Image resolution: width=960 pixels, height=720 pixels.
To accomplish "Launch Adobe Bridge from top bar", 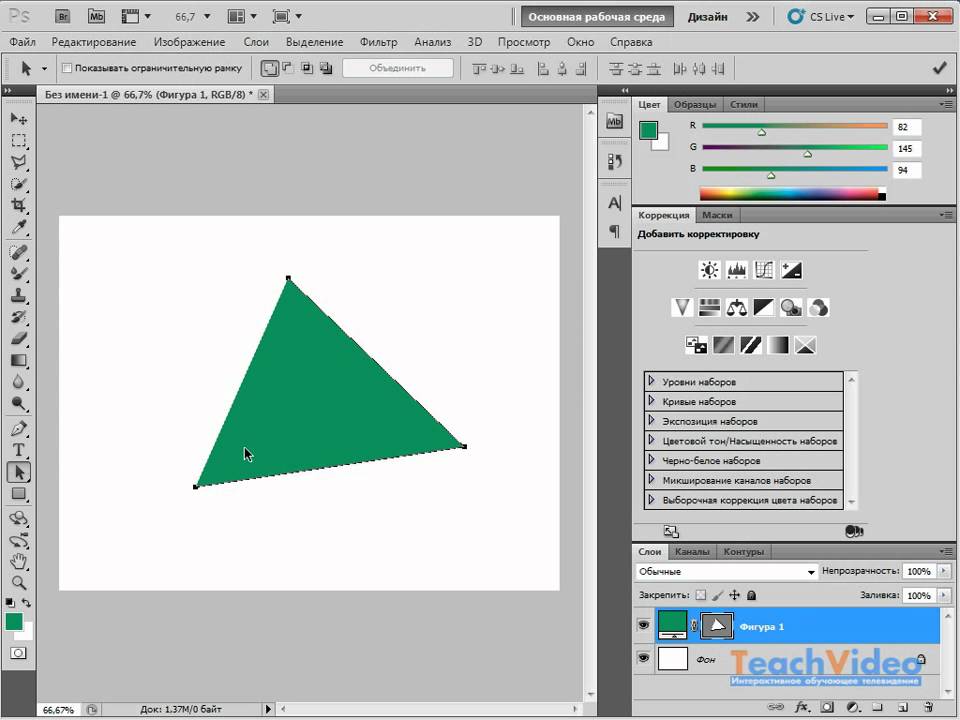I will tap(62, 17).
